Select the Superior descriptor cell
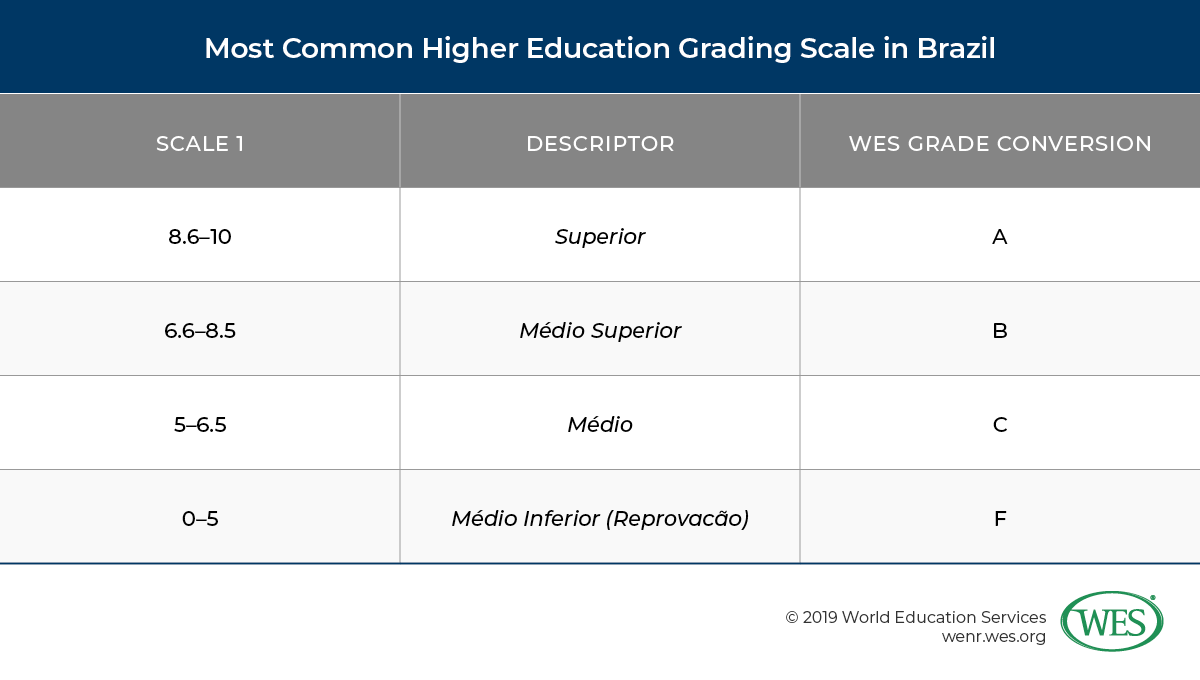 (x=600, y=237)
